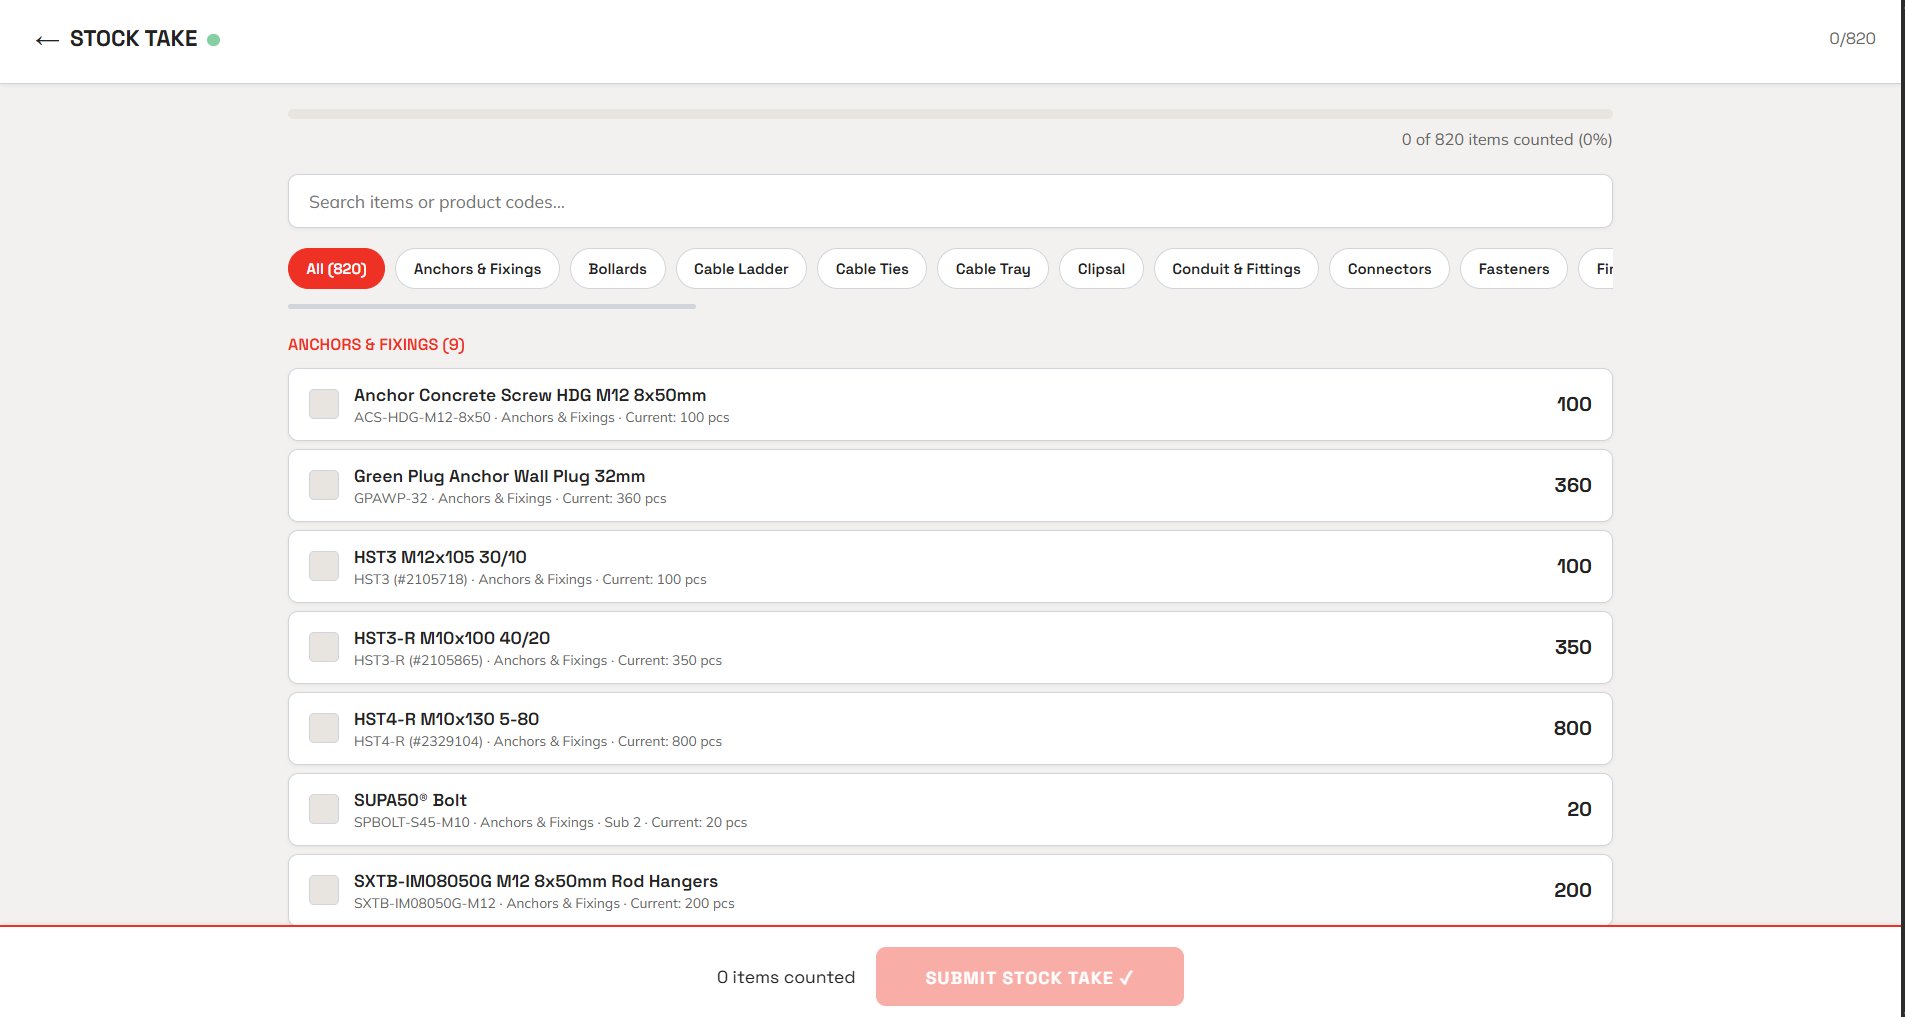This screenshot has width=1905, height=1017.
Task: Filter by Conduit & Fittings
Action: (1235, 268)
